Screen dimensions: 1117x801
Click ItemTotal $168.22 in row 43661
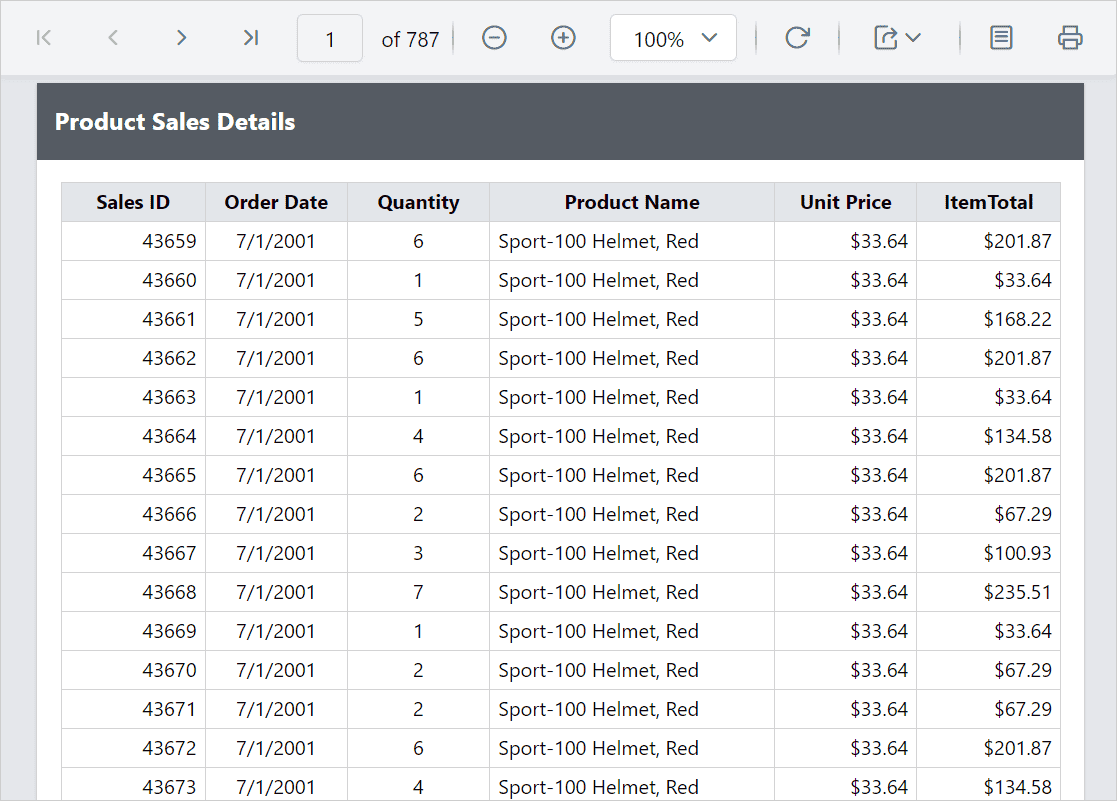pyautogui.click(x=988, y=319)
